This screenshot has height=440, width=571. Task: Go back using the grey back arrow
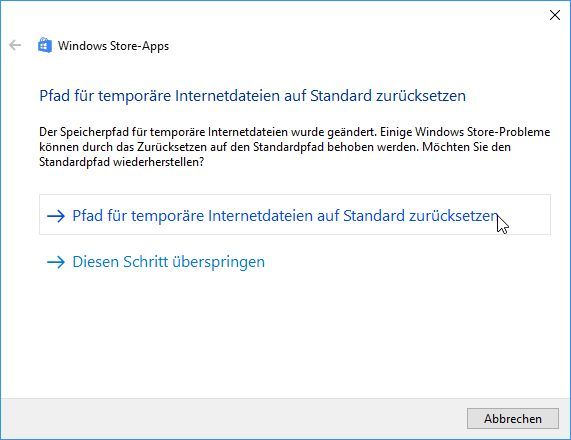point(15,46)
